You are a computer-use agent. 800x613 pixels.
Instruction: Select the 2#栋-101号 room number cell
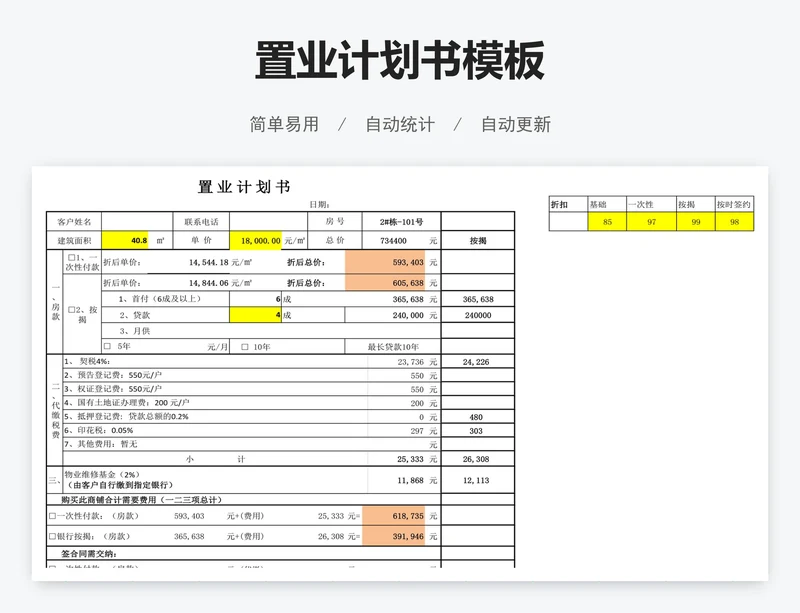click(400, 222)
